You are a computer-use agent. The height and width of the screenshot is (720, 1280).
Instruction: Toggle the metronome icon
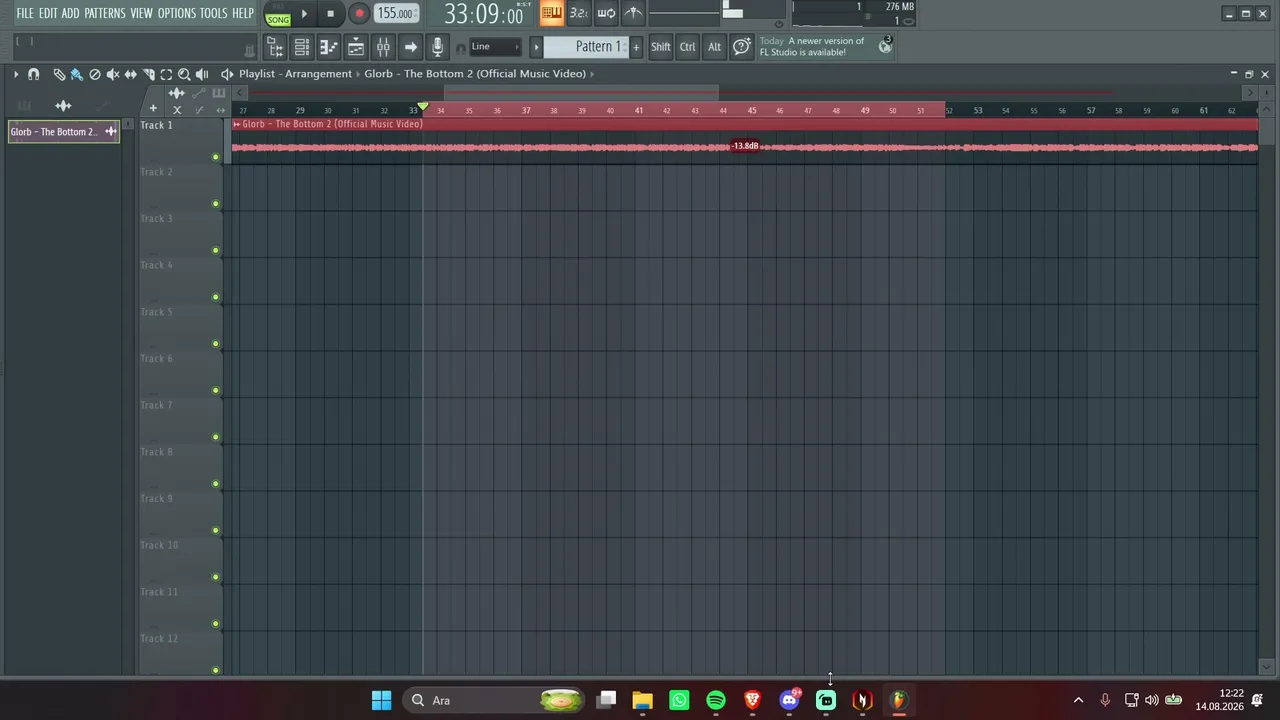point(633,13)
